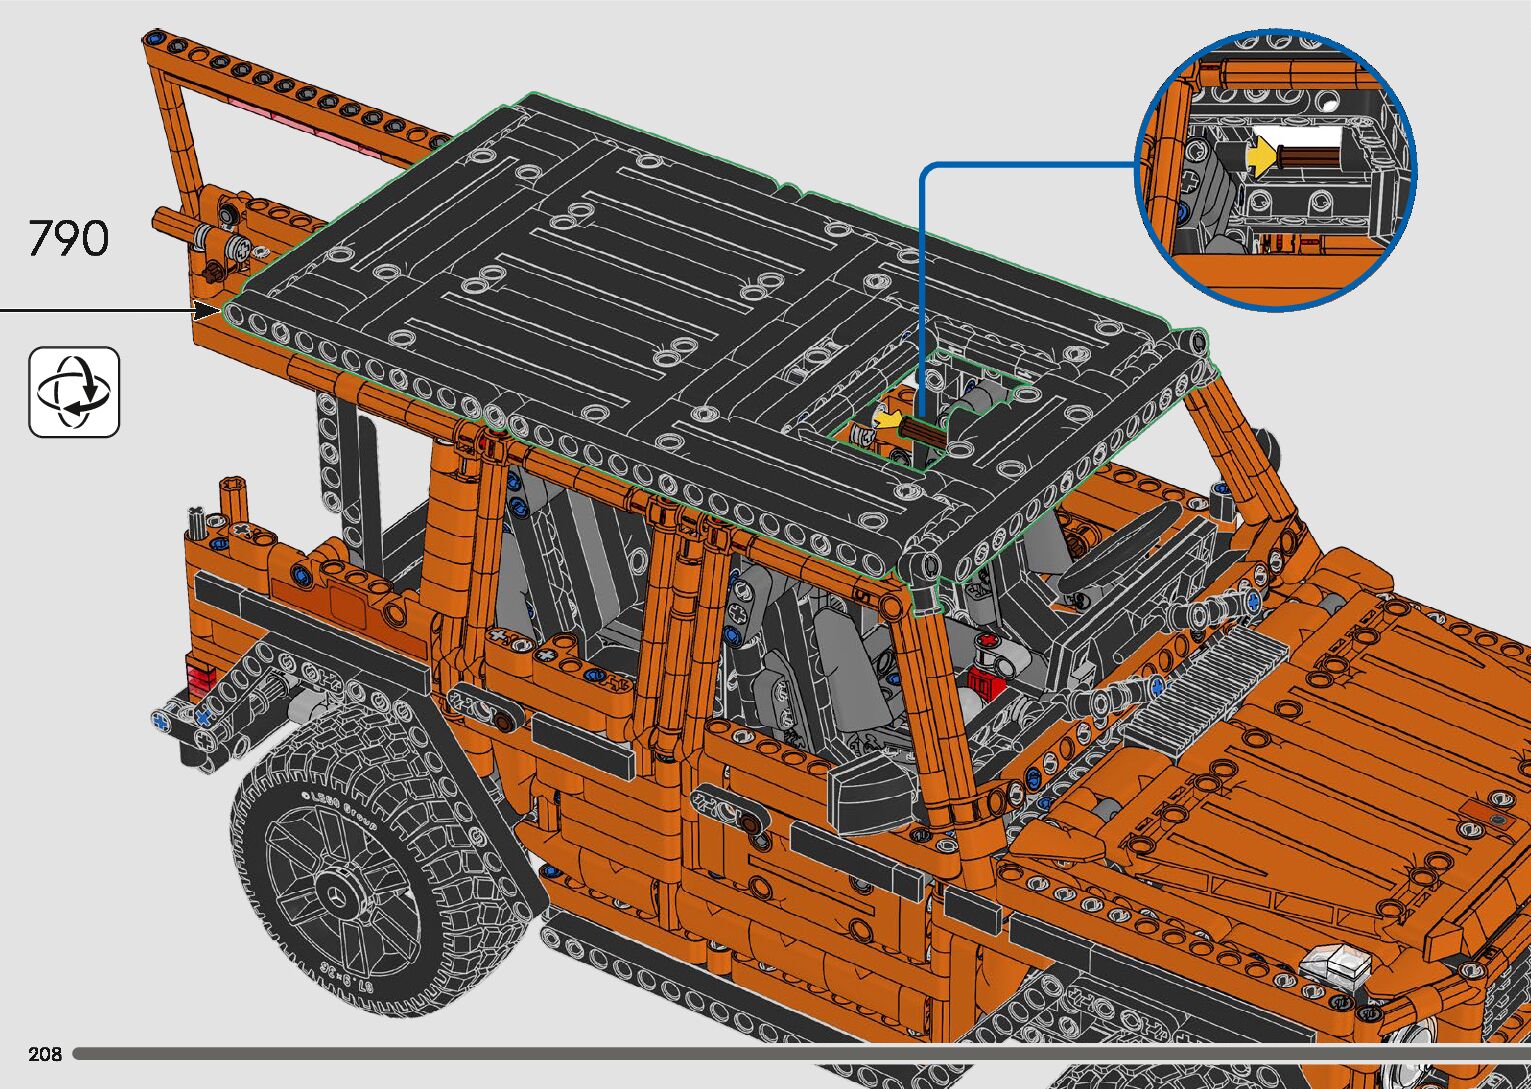Click the black arrow pointing to the roof

(x=205, y=311)
